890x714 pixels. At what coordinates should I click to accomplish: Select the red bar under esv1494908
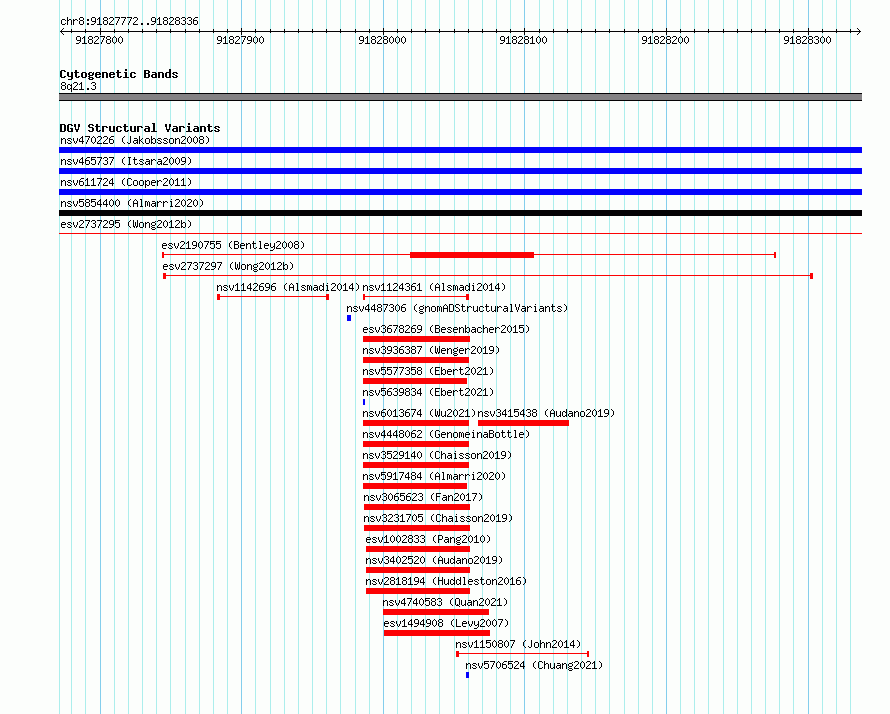pyautogui.click(x=437, y=633)
